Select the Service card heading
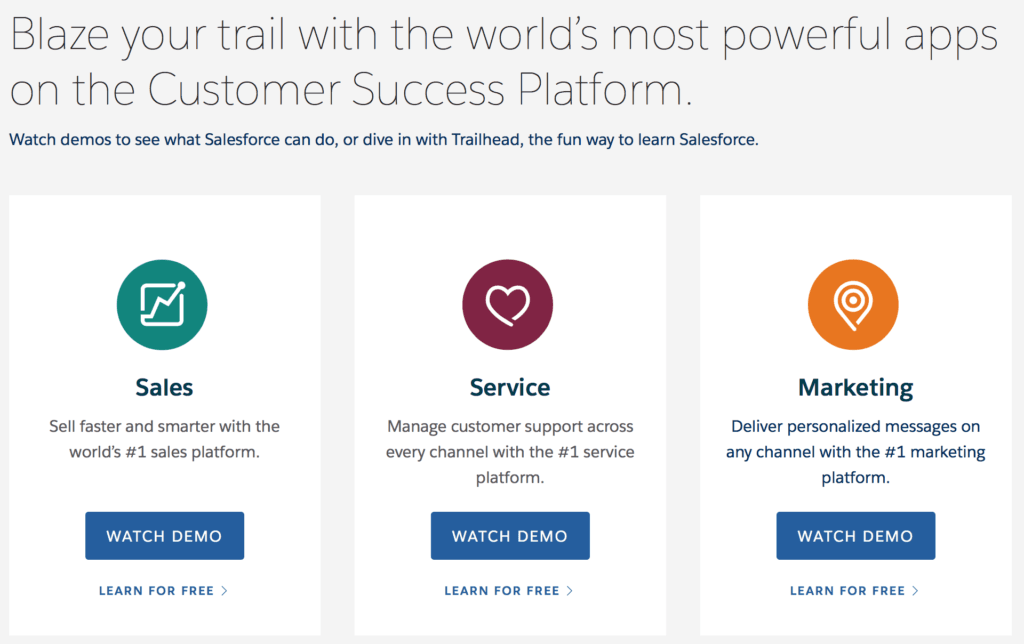Screen dimensions: 1024x644 [509, 387]
